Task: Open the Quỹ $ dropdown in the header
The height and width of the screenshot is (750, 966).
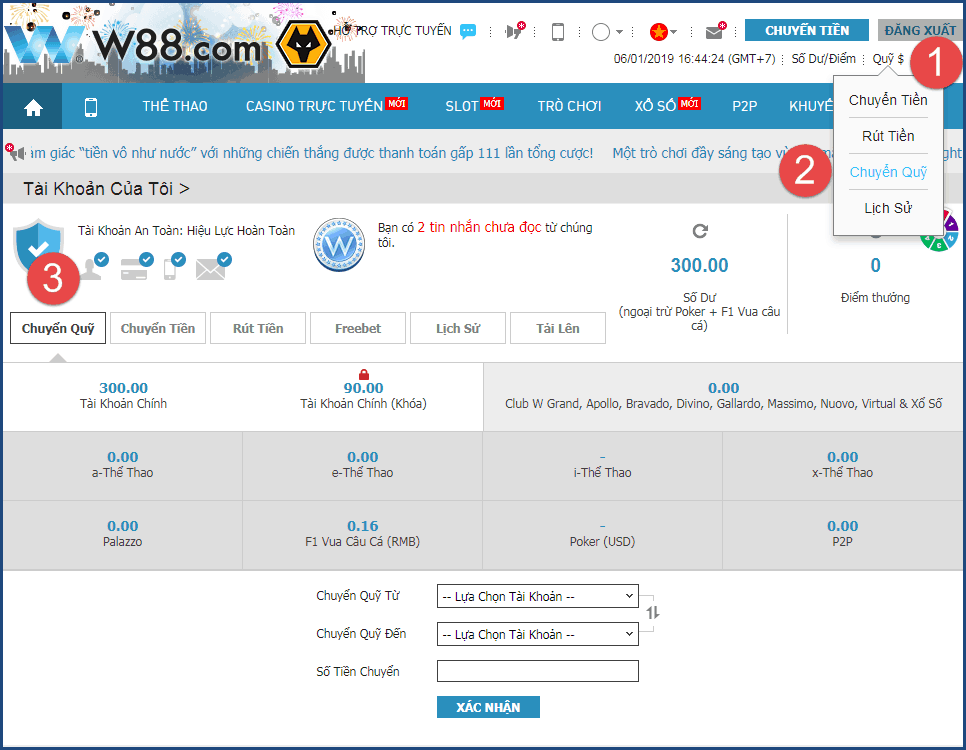Action: (888, 59)
